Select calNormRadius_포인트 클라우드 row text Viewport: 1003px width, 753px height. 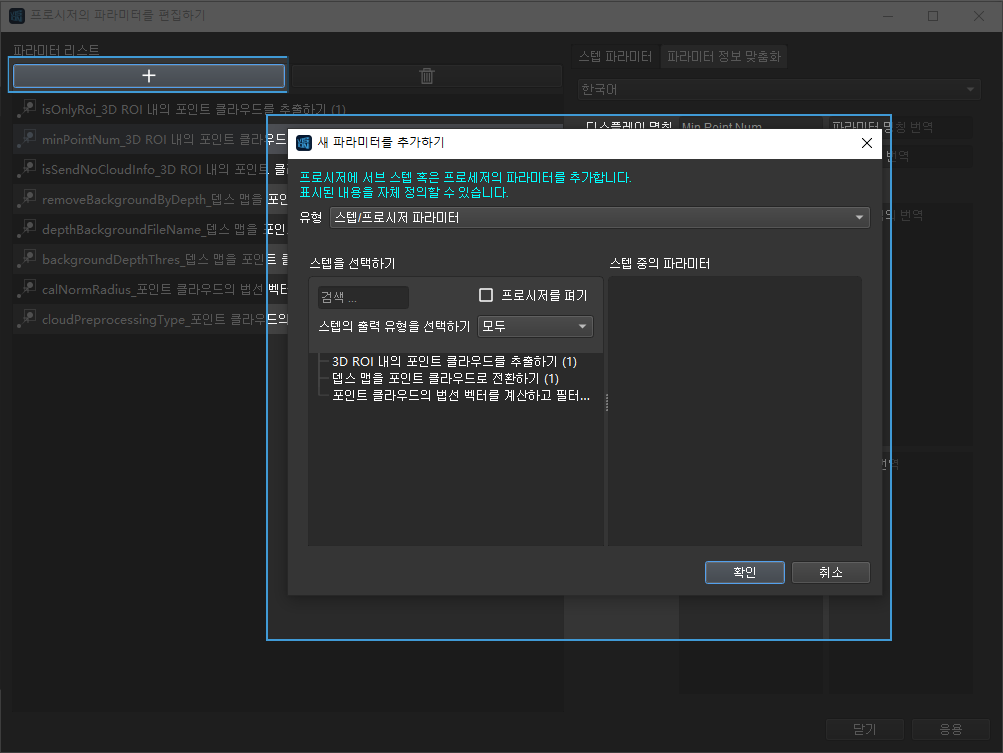click(x=164, y=290)
